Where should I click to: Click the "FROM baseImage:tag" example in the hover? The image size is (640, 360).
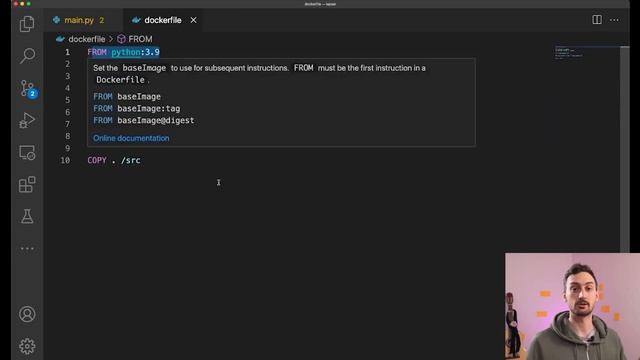coord(136,109)
